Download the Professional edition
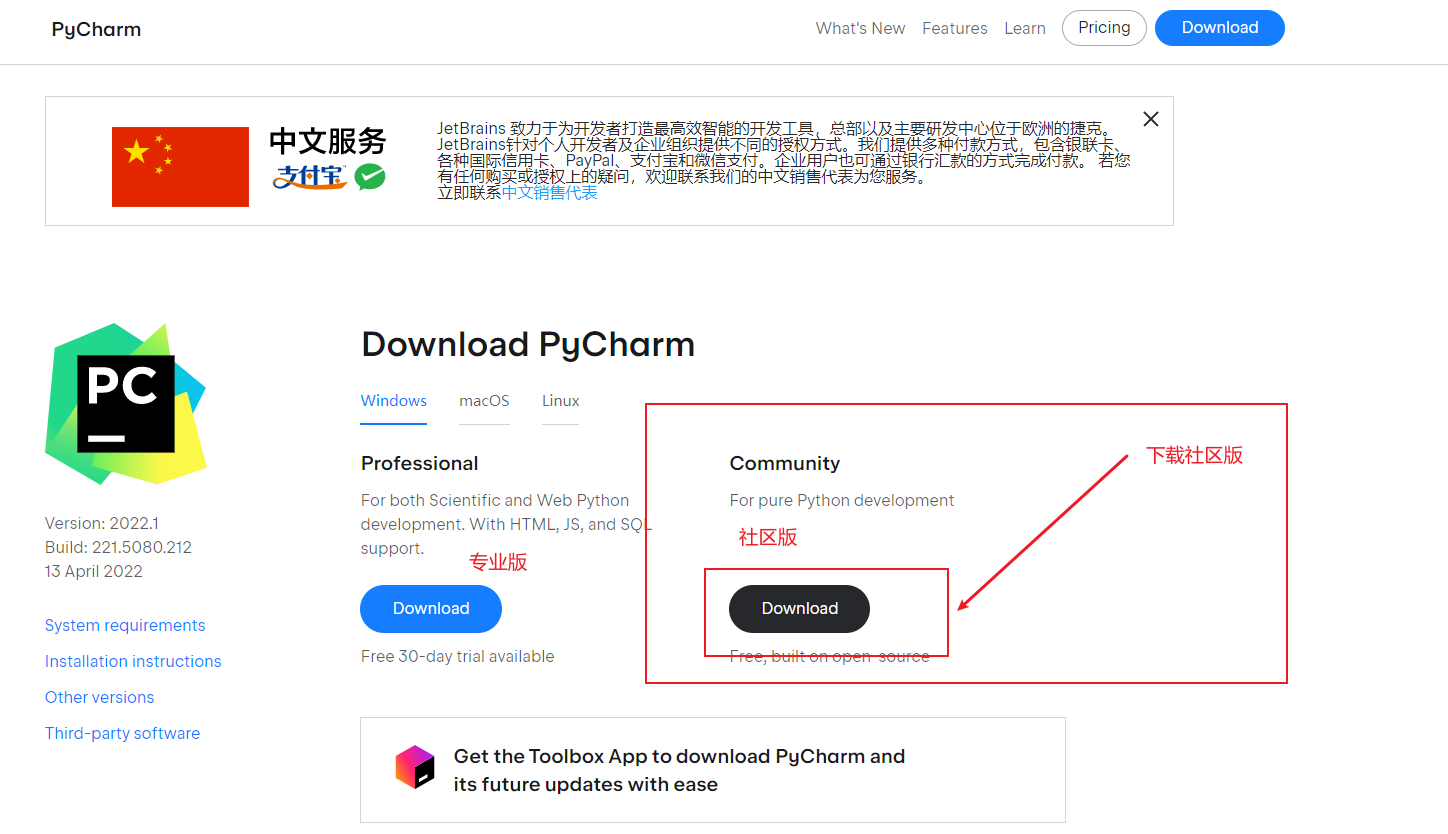 [x=431, y=609]
